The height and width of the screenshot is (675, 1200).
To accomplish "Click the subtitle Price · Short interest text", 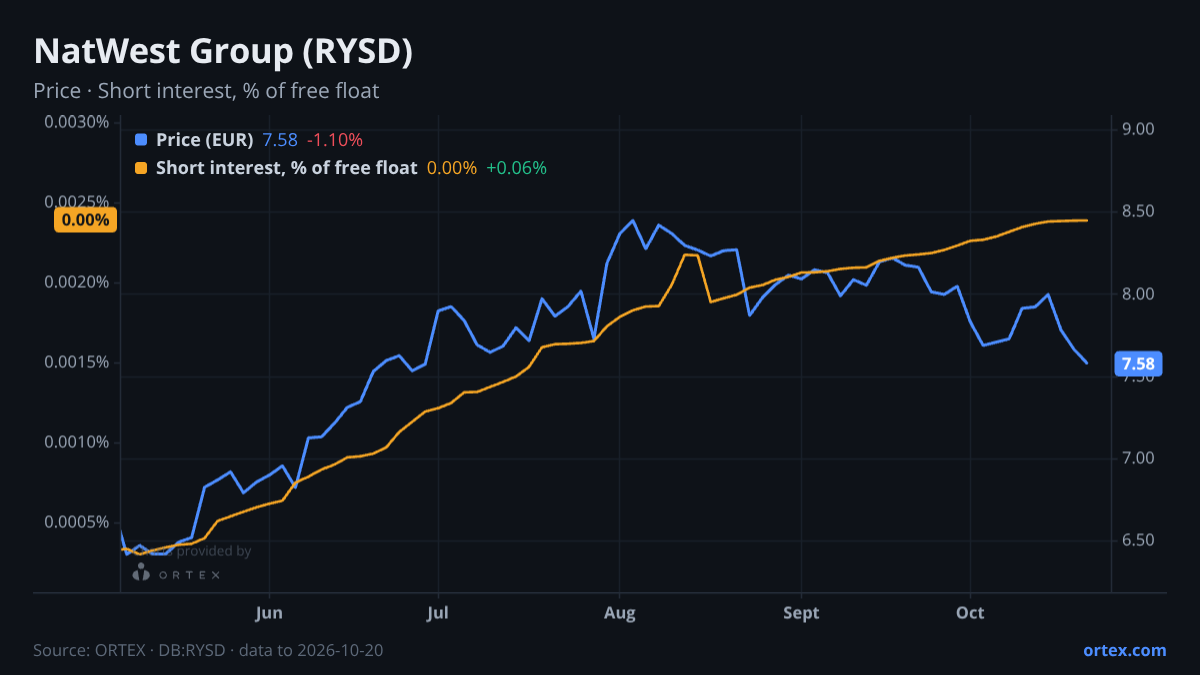I will 206,91.
